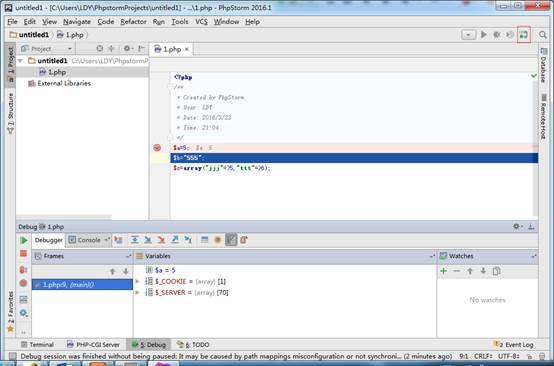The image size is (554, 366).
Task: Click the Run triangle in the top toolbar
Action: click(484, 35)
